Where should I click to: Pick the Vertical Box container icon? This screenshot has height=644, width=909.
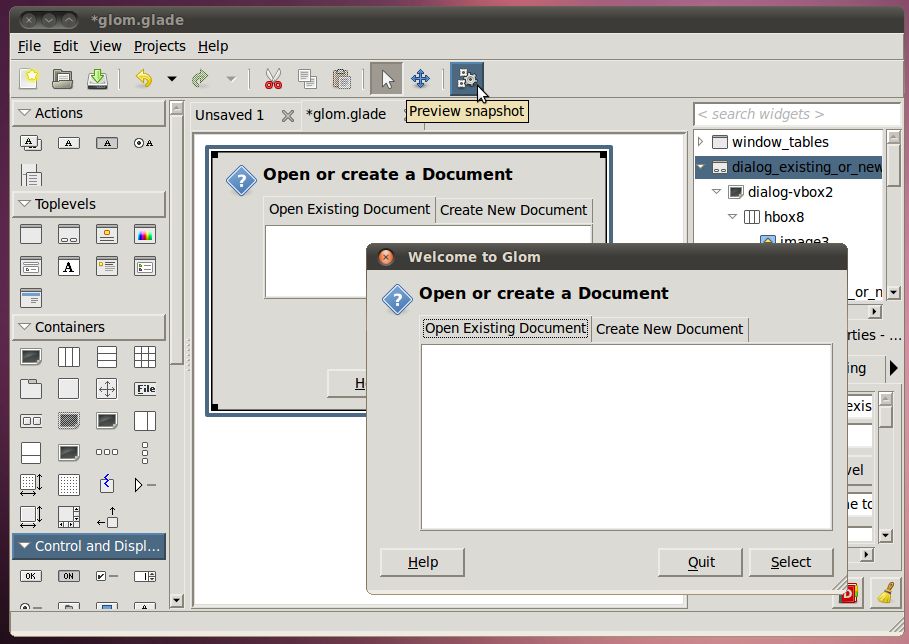(107, 356)
